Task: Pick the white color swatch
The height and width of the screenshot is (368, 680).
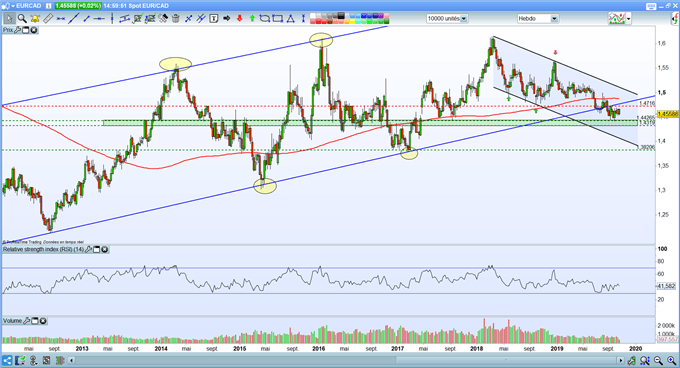Action: pos(314,16)
